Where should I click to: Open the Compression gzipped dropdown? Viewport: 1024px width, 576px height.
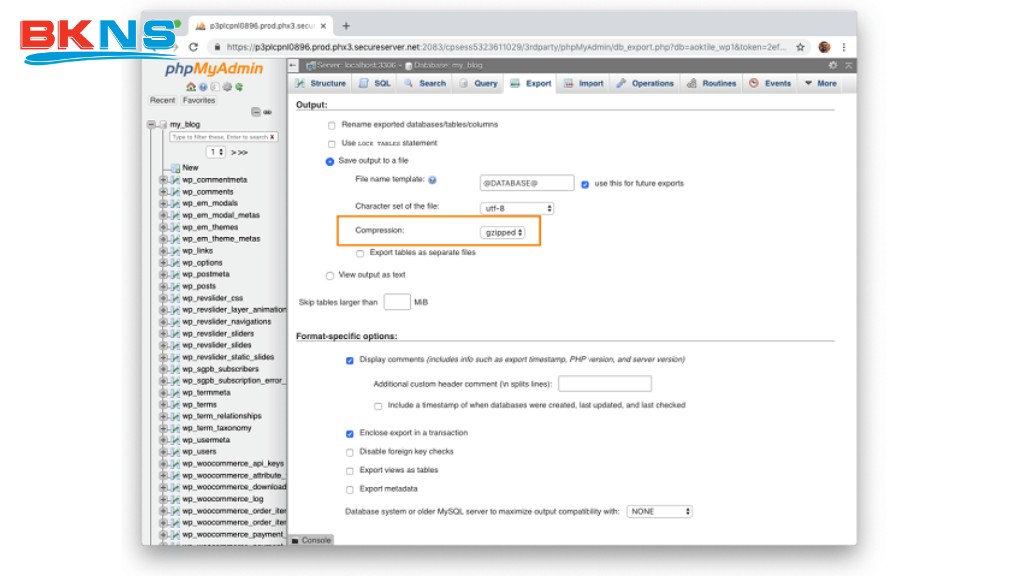coord(503,232)
